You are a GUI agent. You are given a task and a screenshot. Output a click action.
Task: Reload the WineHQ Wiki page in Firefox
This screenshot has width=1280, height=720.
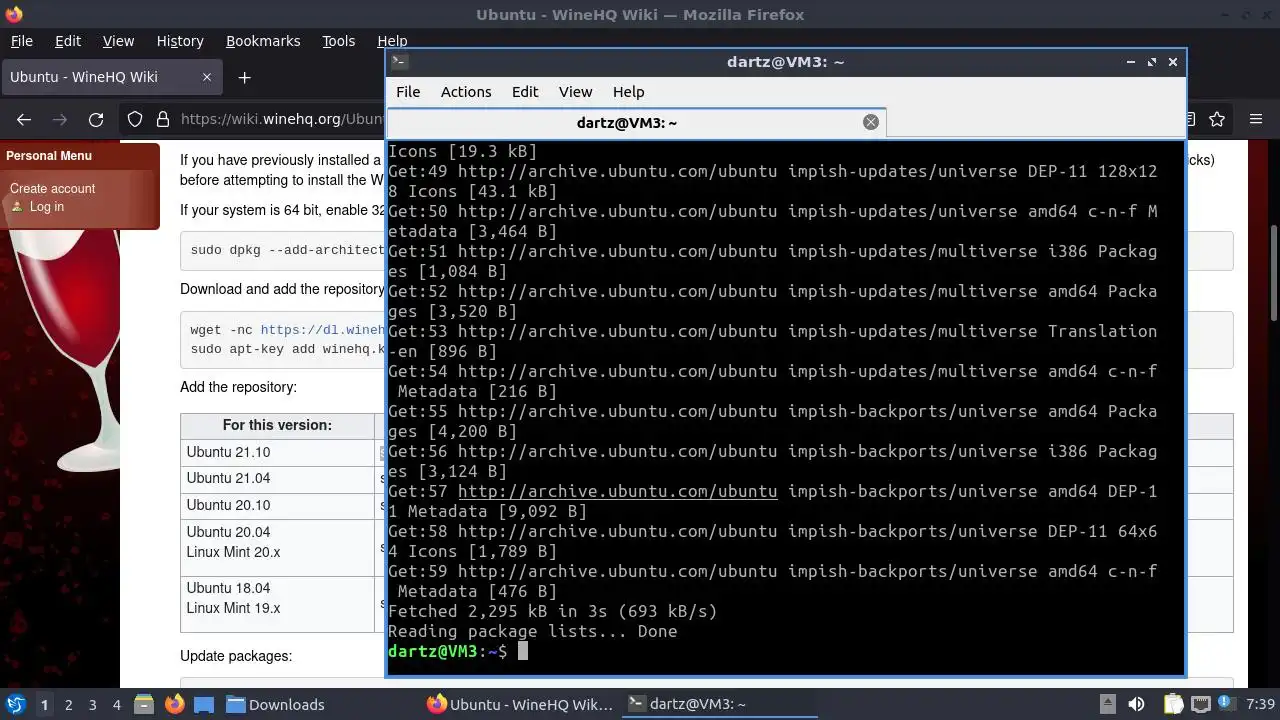(96, 119)
